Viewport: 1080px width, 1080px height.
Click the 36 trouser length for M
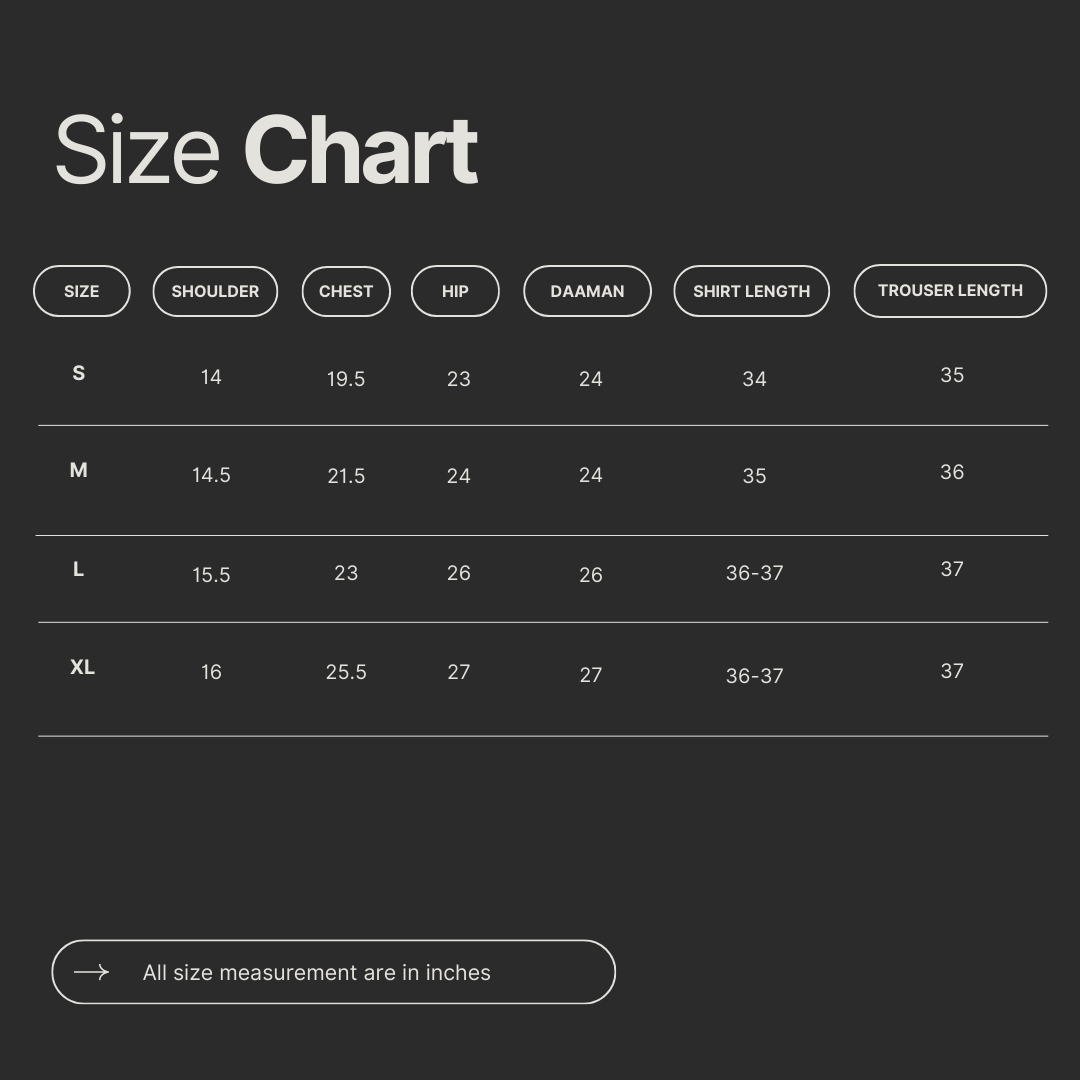tap(952, 472)
